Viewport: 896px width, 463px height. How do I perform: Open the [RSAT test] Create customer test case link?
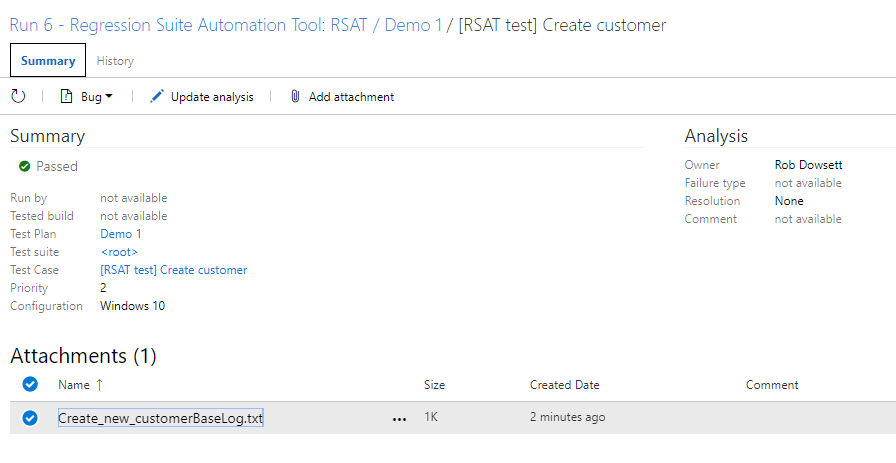(173, 270)
